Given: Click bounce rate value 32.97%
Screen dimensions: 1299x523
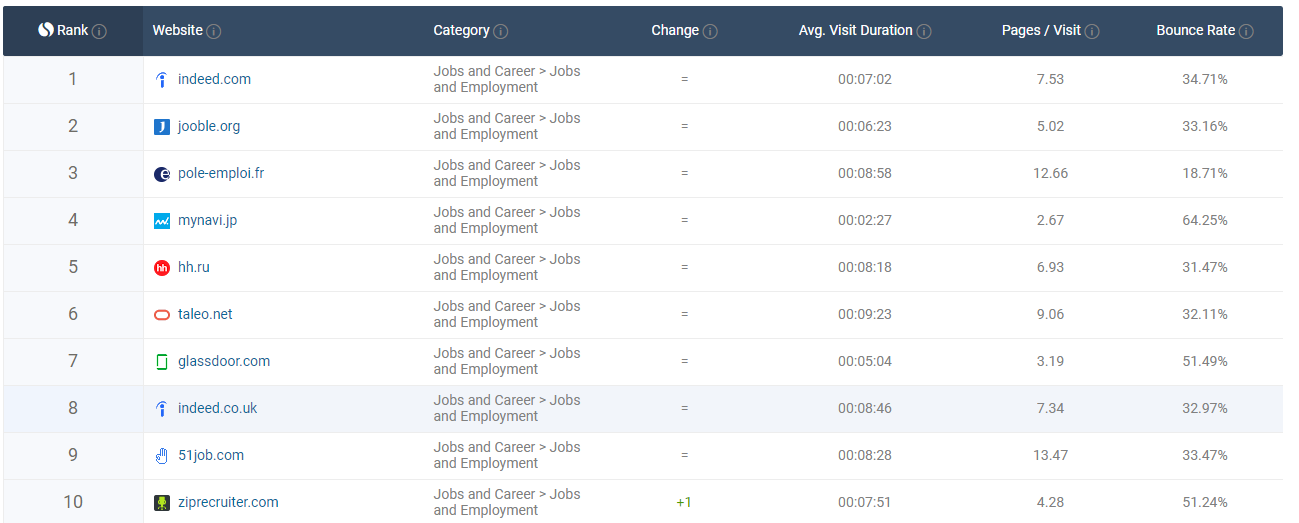Looking at the screenshot, I should (1205, 408).
